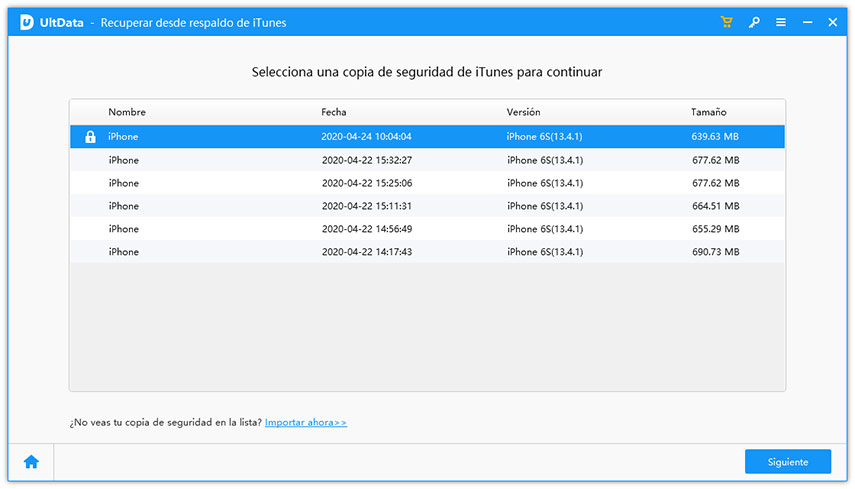Click the Versión column header
The height and width of the screenshot is (489, 855).
pyautogui.click(x=523, y=112)
